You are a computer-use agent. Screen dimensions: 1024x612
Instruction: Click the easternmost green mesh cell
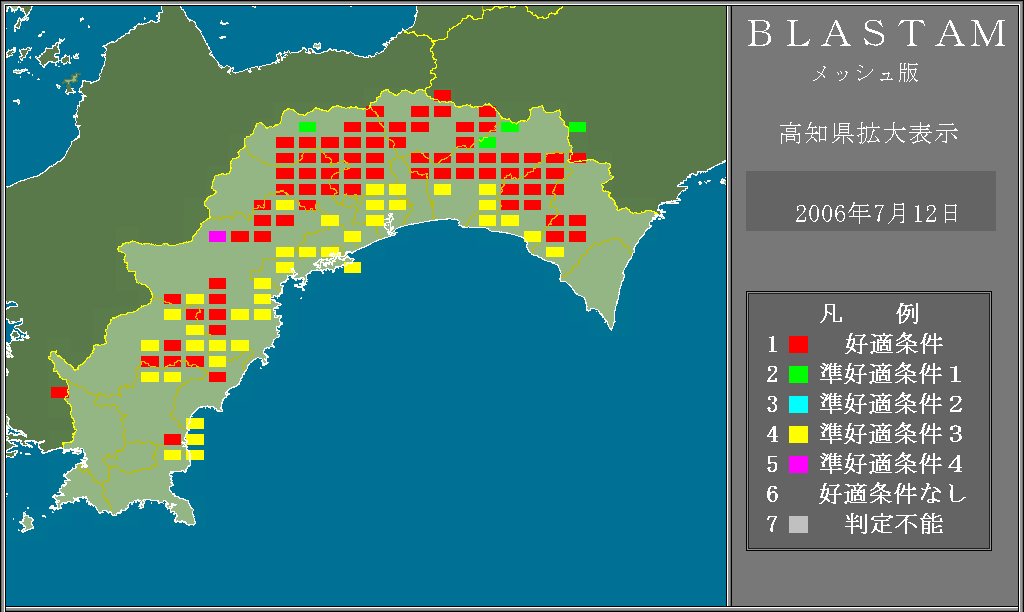577,127
